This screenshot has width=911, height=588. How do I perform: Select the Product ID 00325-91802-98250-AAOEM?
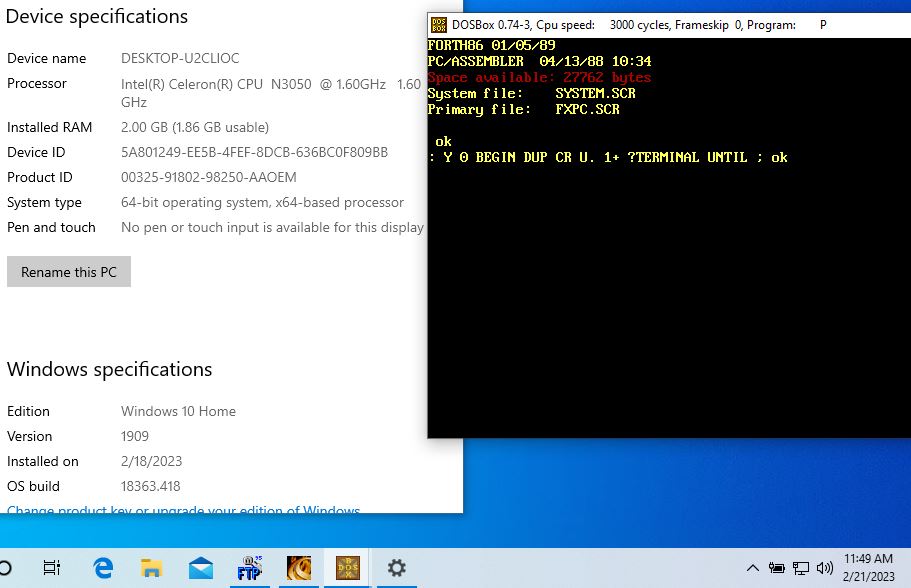click(209, 178)
